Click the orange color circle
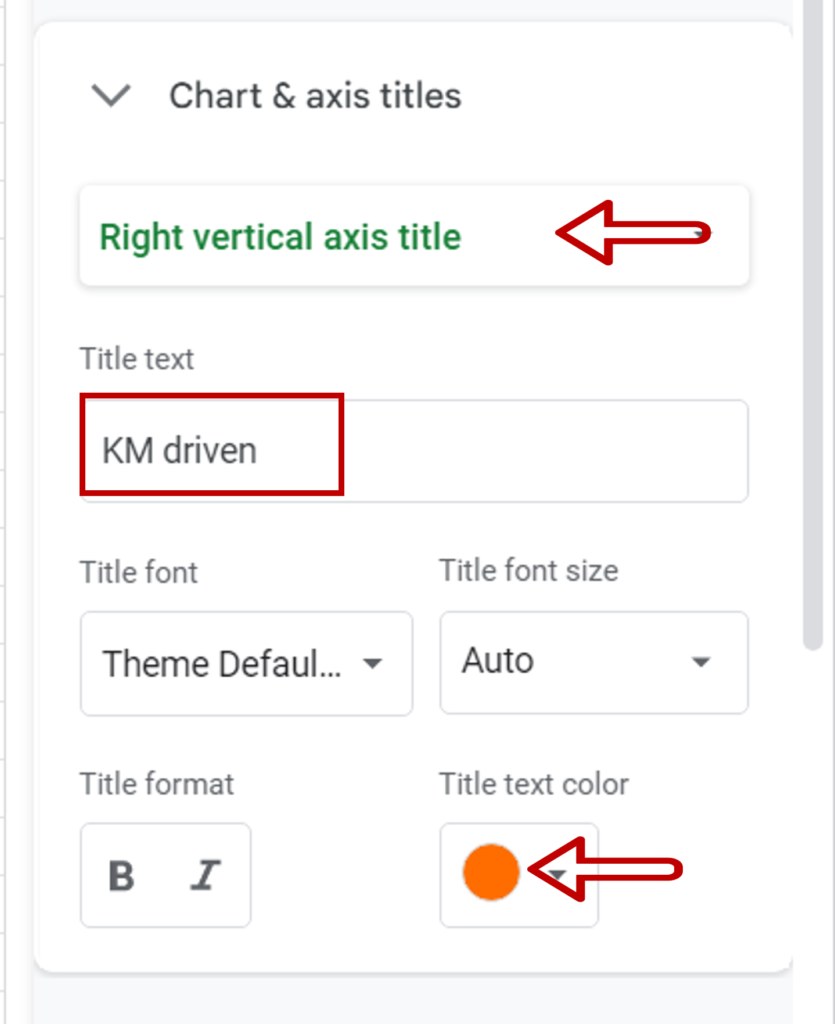Screen dimensions: 835x1024 pyautogui.click(x=490, y=872)
